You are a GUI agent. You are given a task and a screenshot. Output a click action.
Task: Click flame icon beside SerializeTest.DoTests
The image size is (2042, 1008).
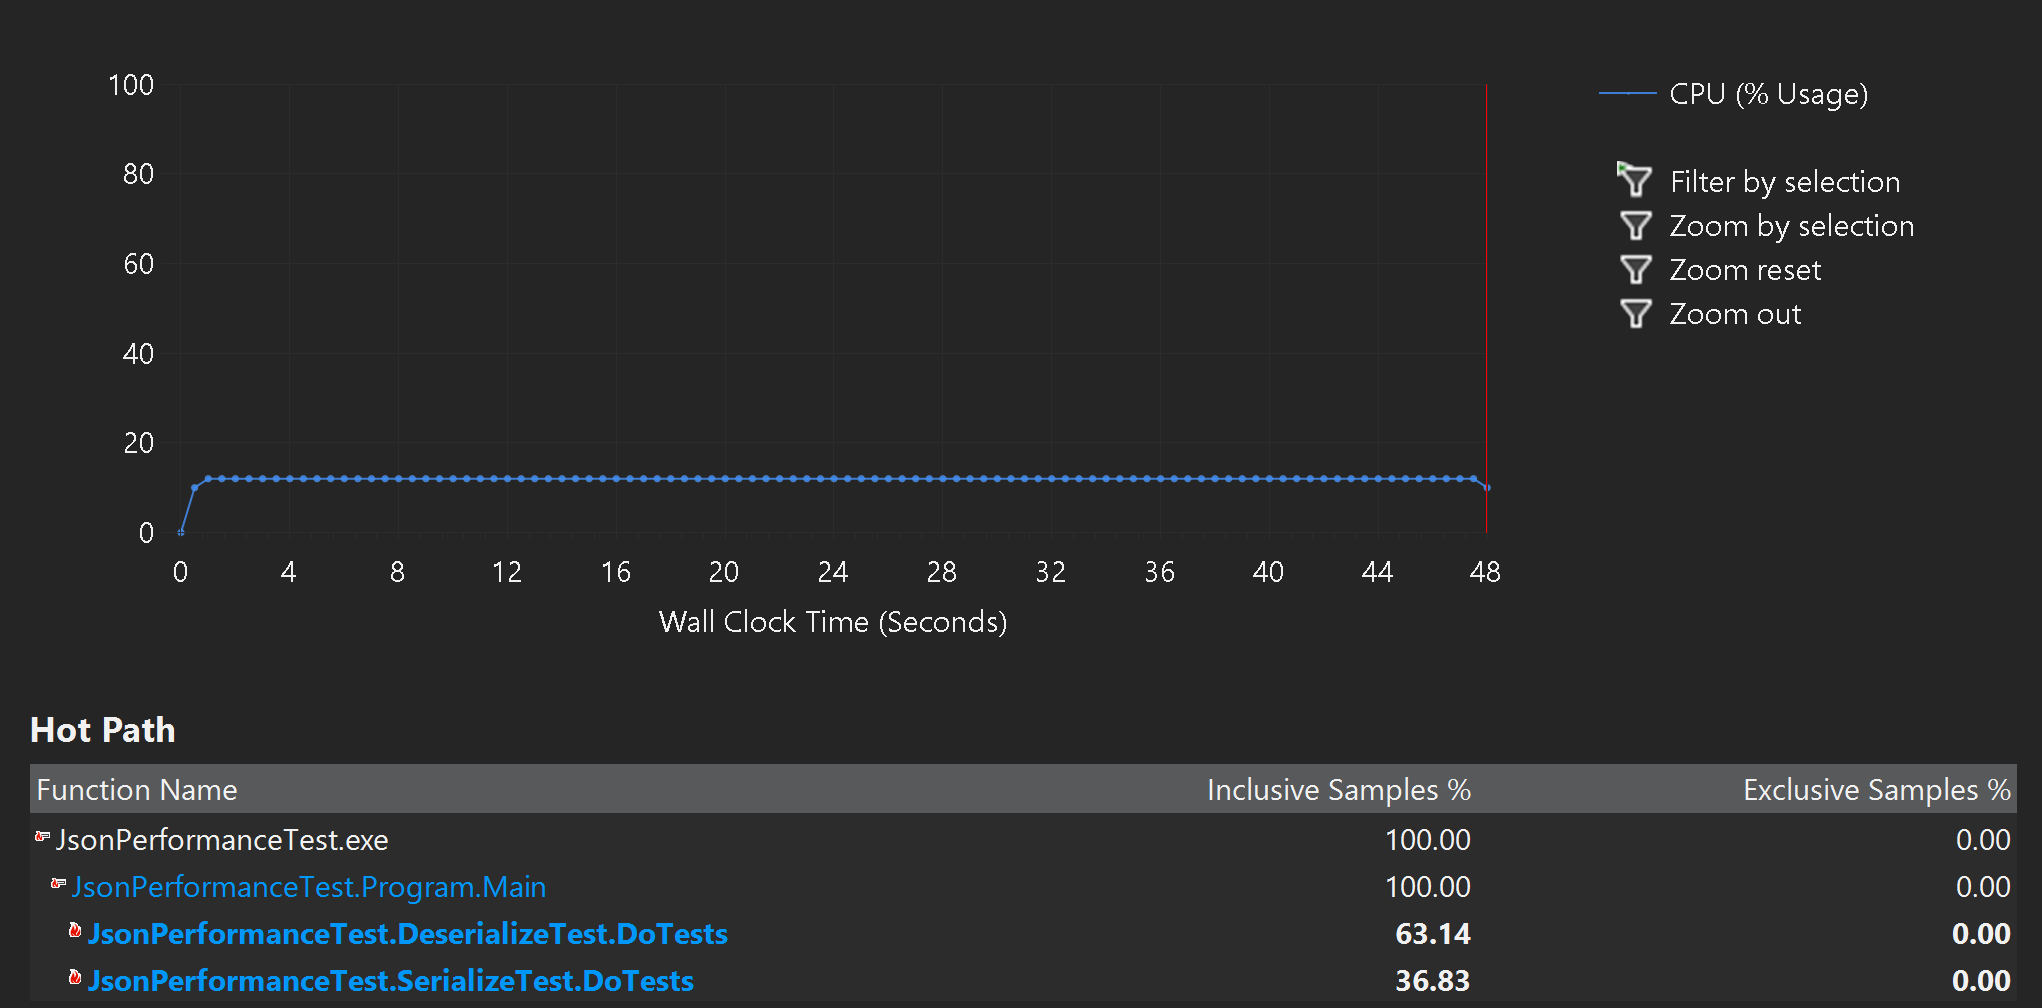click(75, 978)
